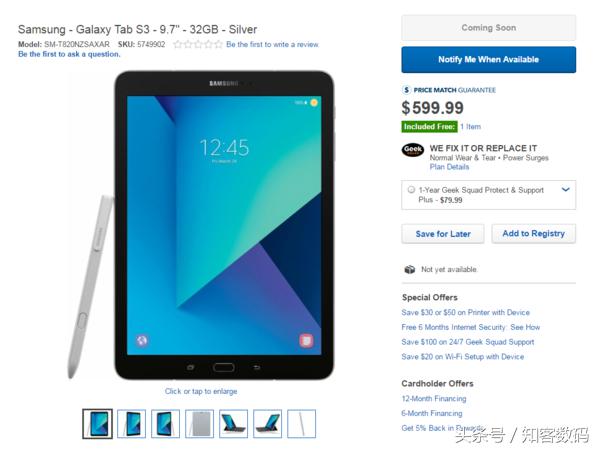Screen dimensions: 600x450
Task: Click the Geek Squad logo icon
Action: (x=412, y=150)
